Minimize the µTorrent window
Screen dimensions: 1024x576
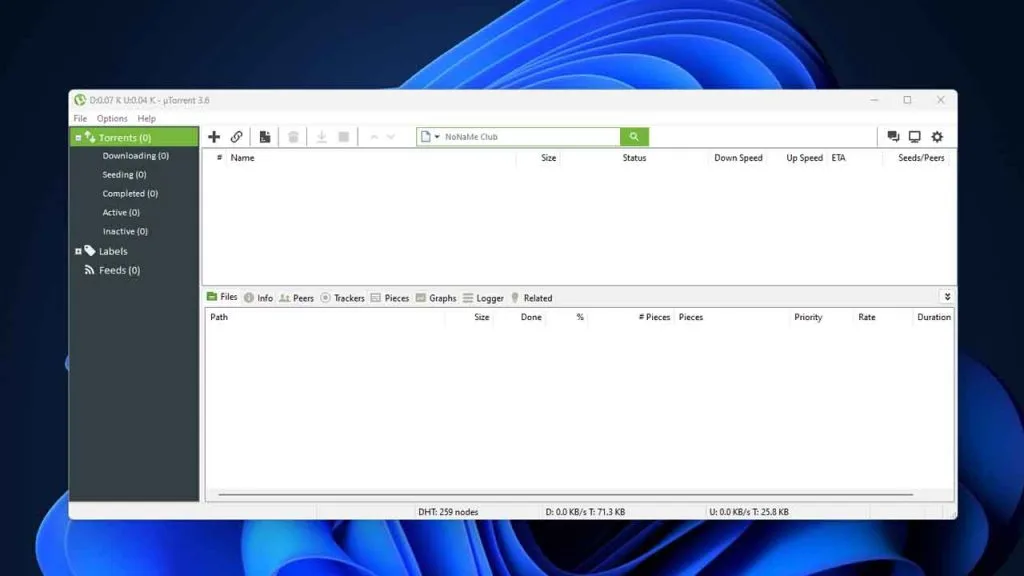coord(874,100)
